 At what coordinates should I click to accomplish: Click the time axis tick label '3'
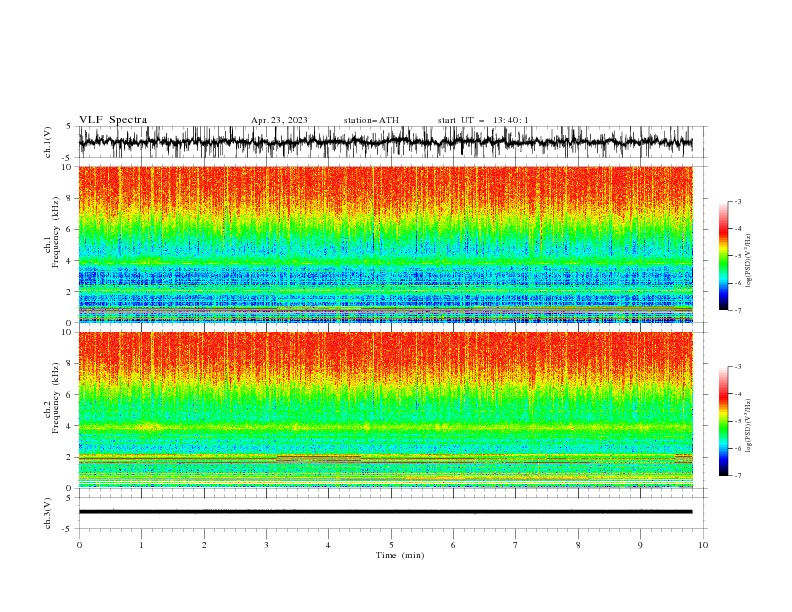click(266, 545)
